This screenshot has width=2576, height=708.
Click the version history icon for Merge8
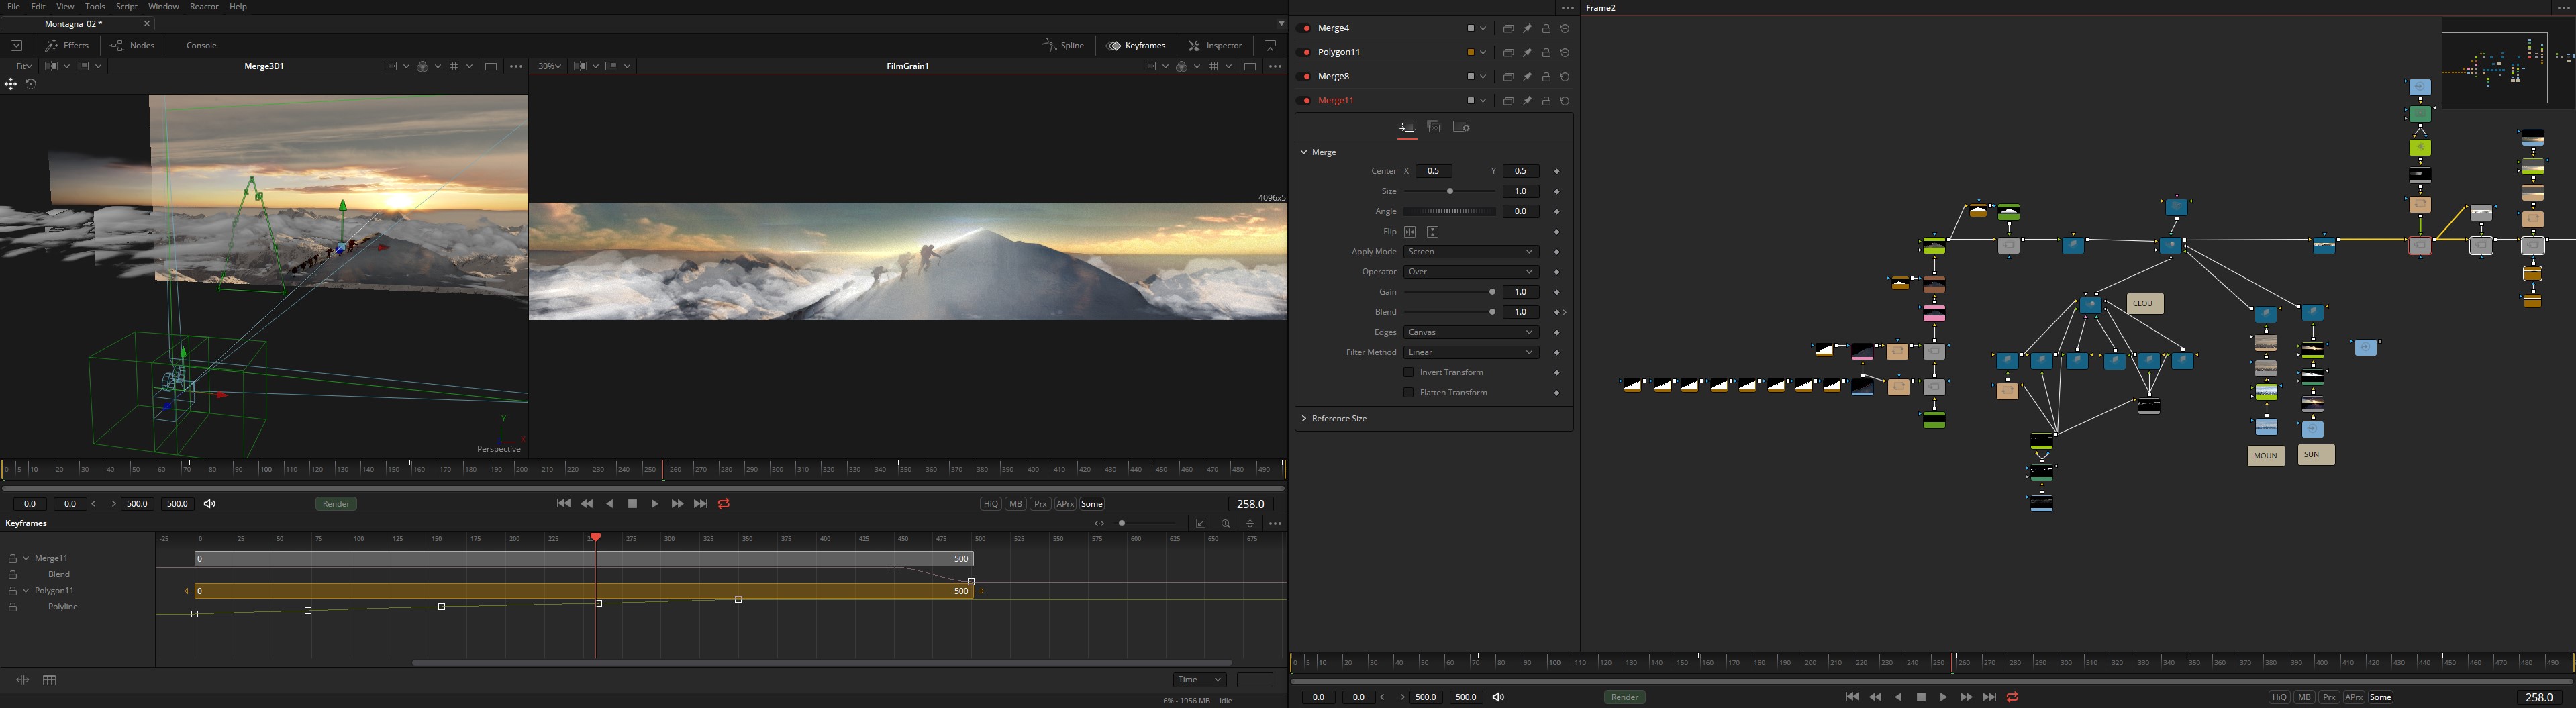tap(1565, 76)
